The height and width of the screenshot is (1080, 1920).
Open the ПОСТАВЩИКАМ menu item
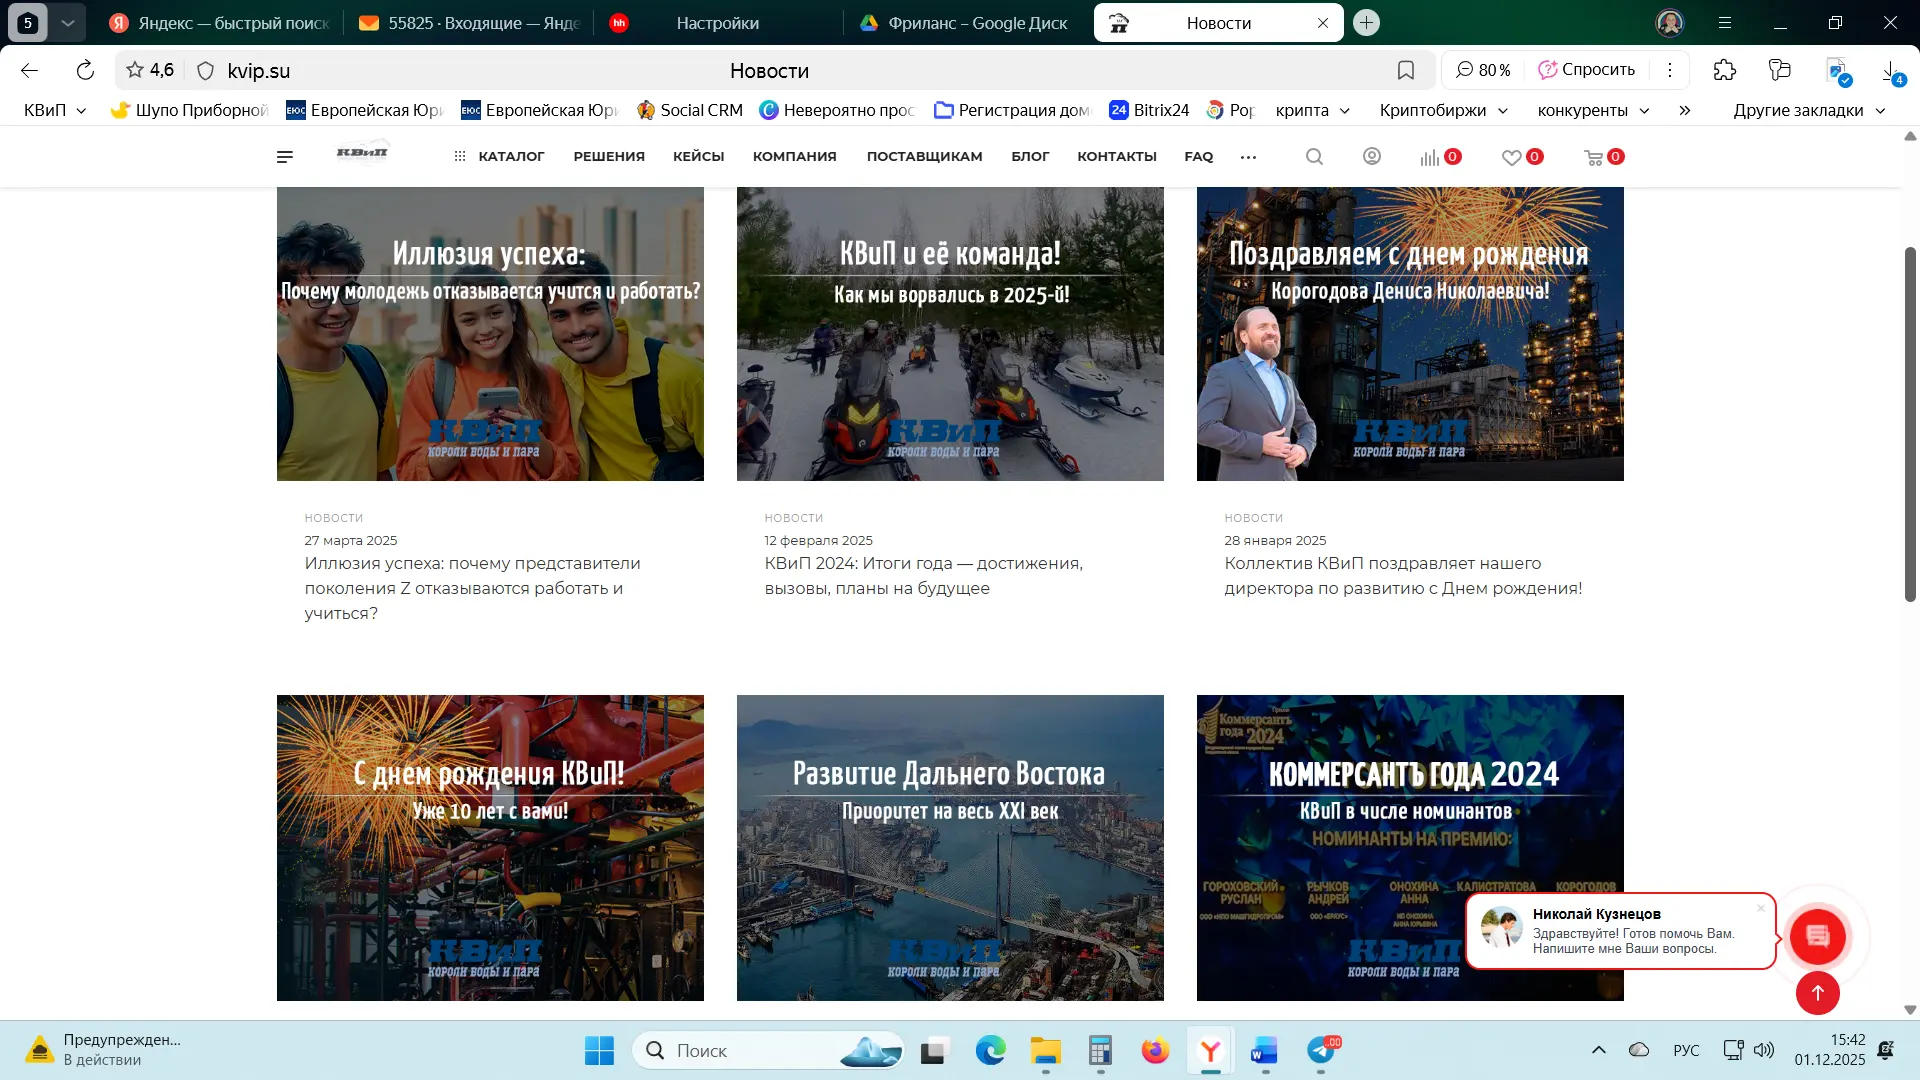coord(925,157)
